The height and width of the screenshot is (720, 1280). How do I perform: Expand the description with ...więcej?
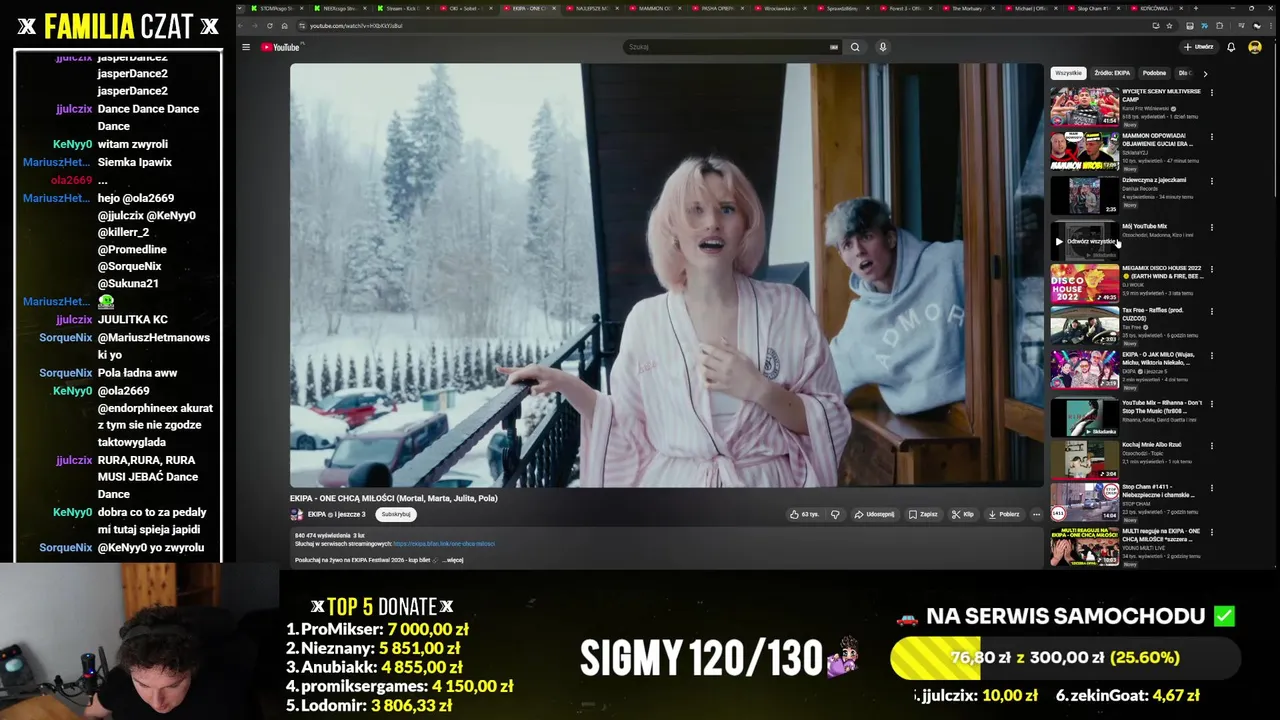(453, 560)
